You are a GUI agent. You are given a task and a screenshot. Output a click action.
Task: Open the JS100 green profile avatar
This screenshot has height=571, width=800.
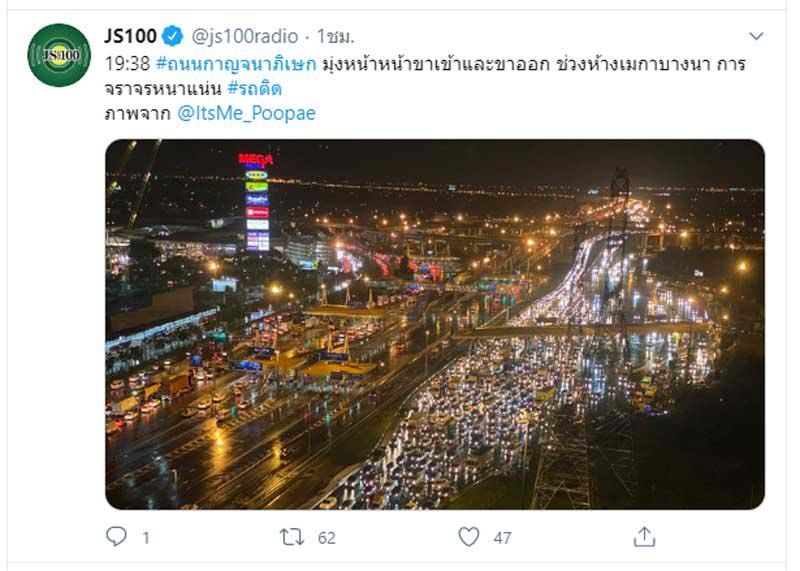pyautogui.click(x=59, y=55)
